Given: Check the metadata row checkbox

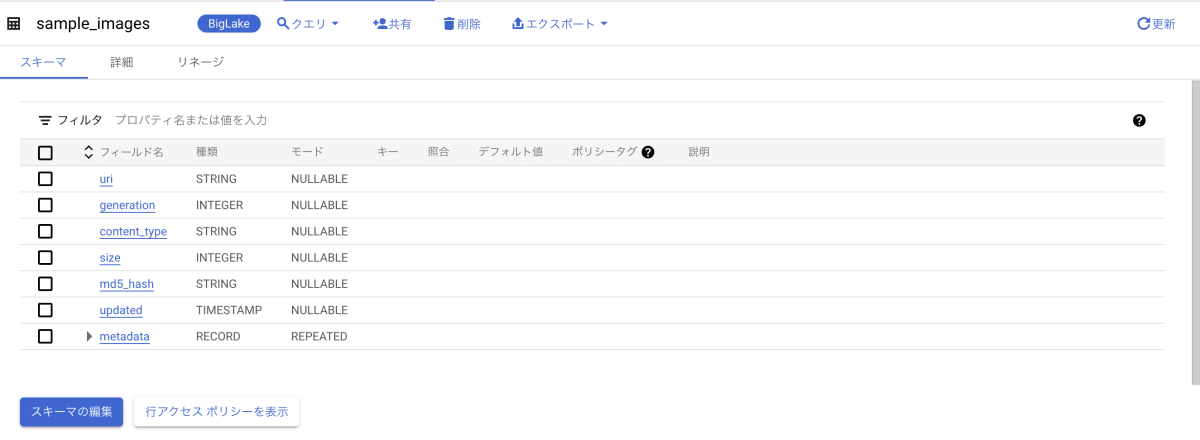Looking at the screenshot, I should (x=45, y=336).
